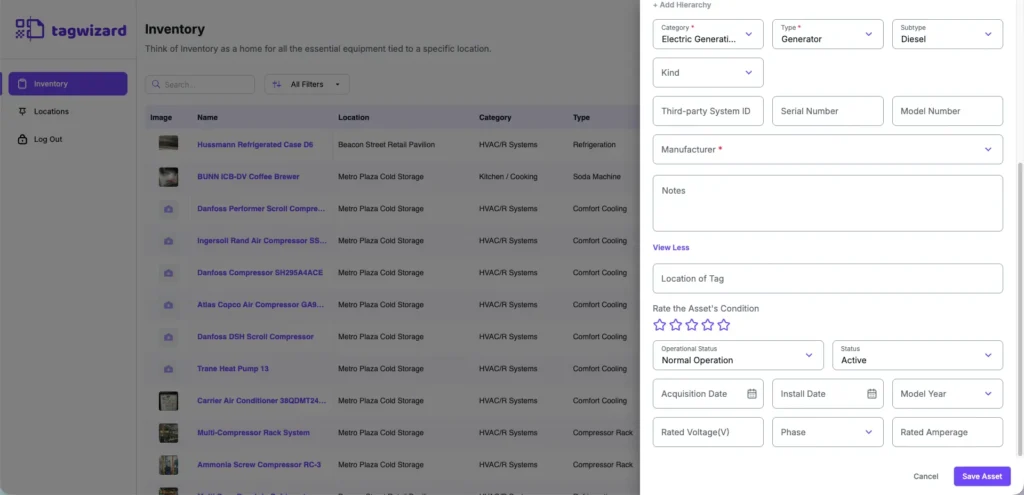Open Danfoss DSH Scroll Compressor link
1024x495 pixels.
coord(255,336)
